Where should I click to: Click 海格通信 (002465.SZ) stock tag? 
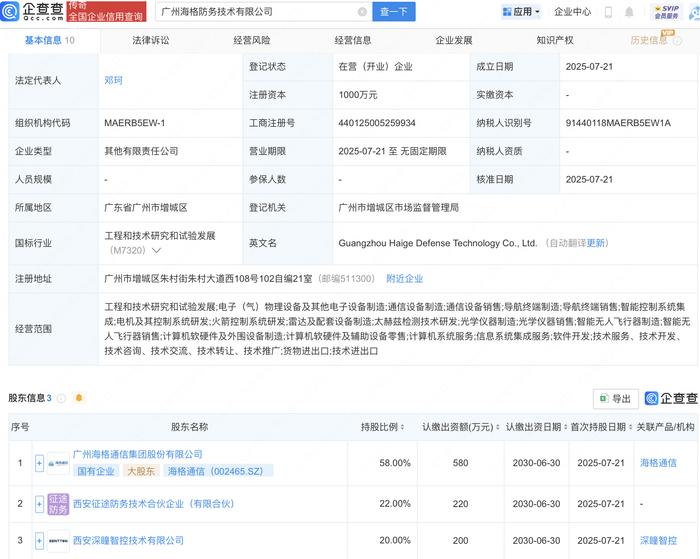[x=216, y=471]
